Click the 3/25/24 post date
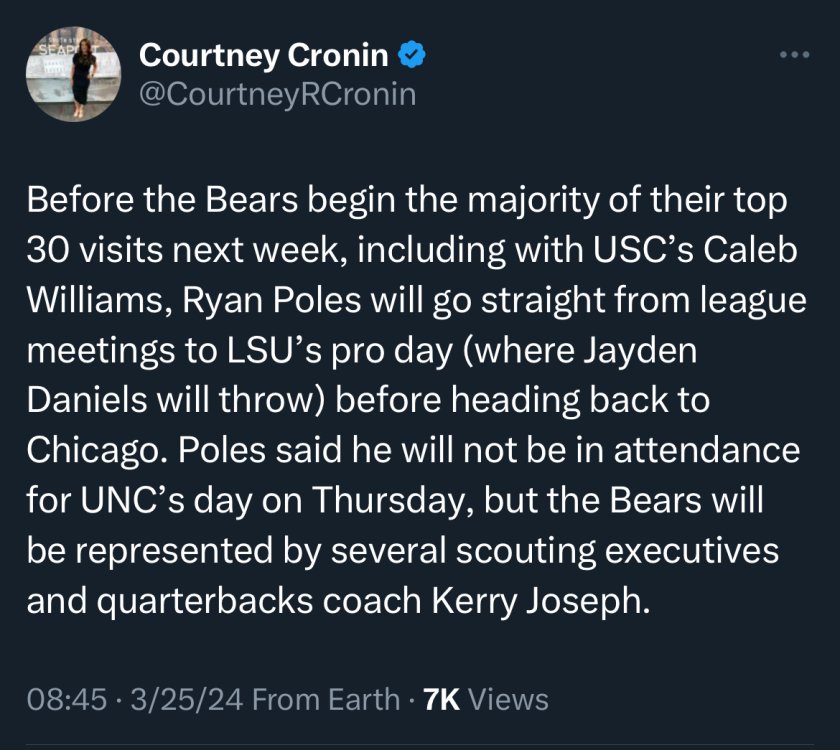 point(187,700)
